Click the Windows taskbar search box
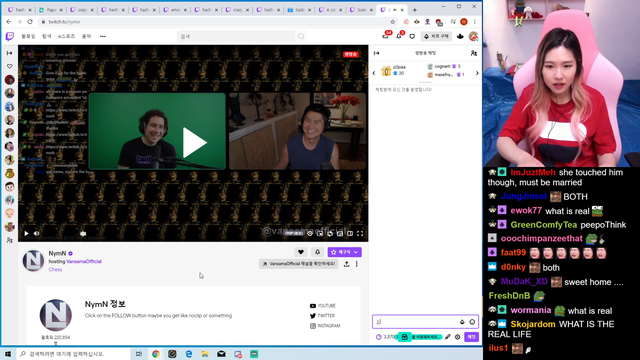This screenshot has width=640, height=360. (x=73, y=354)
